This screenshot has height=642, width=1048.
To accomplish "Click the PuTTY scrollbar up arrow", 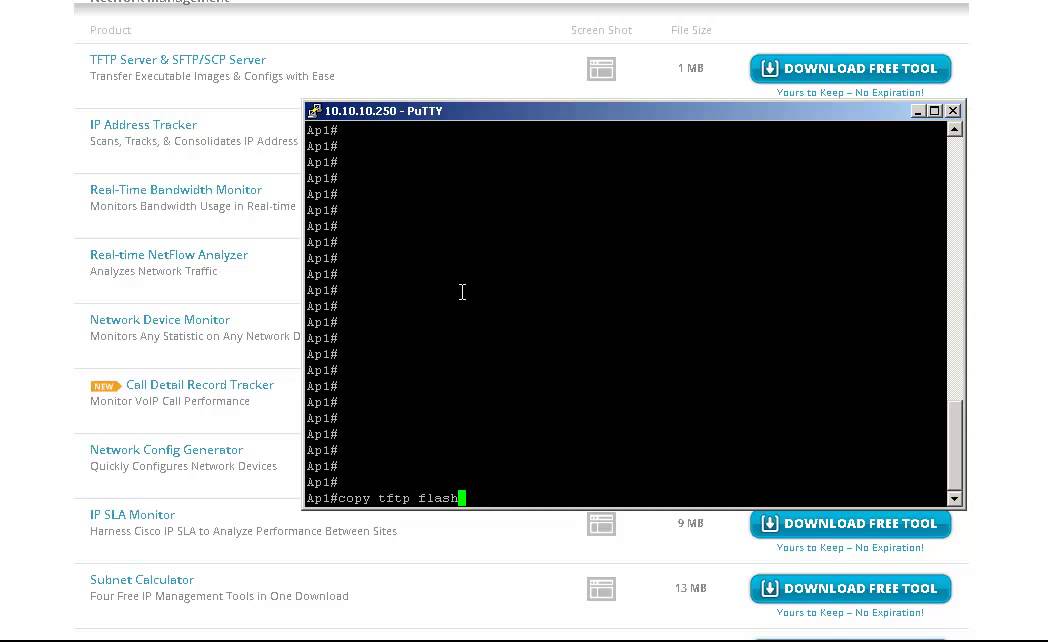I will pyautogui.click(x=954, y=129).
